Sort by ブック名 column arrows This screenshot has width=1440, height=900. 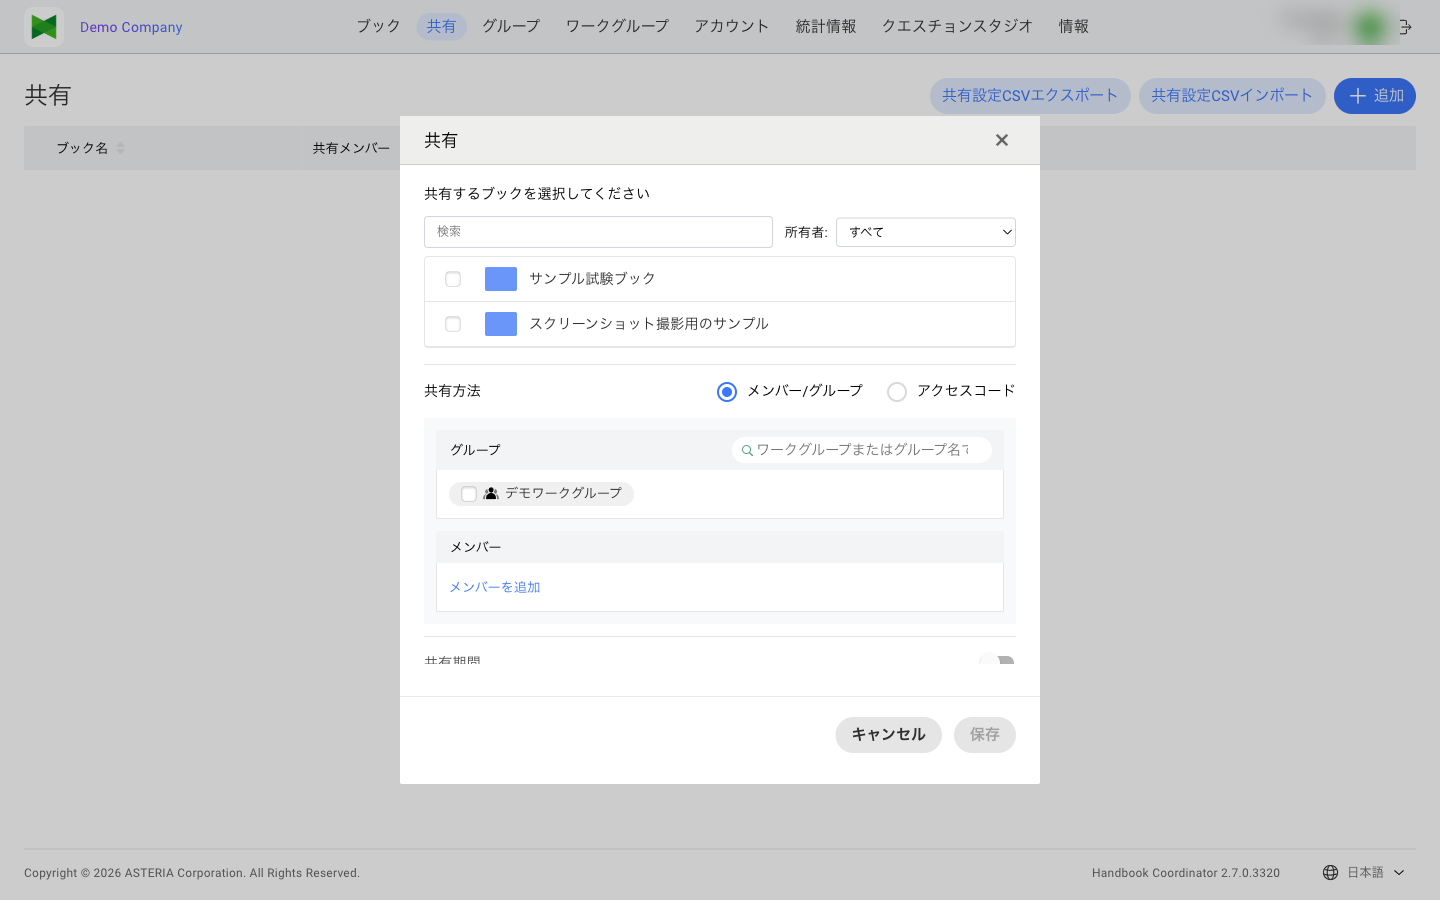click(120, 148)
